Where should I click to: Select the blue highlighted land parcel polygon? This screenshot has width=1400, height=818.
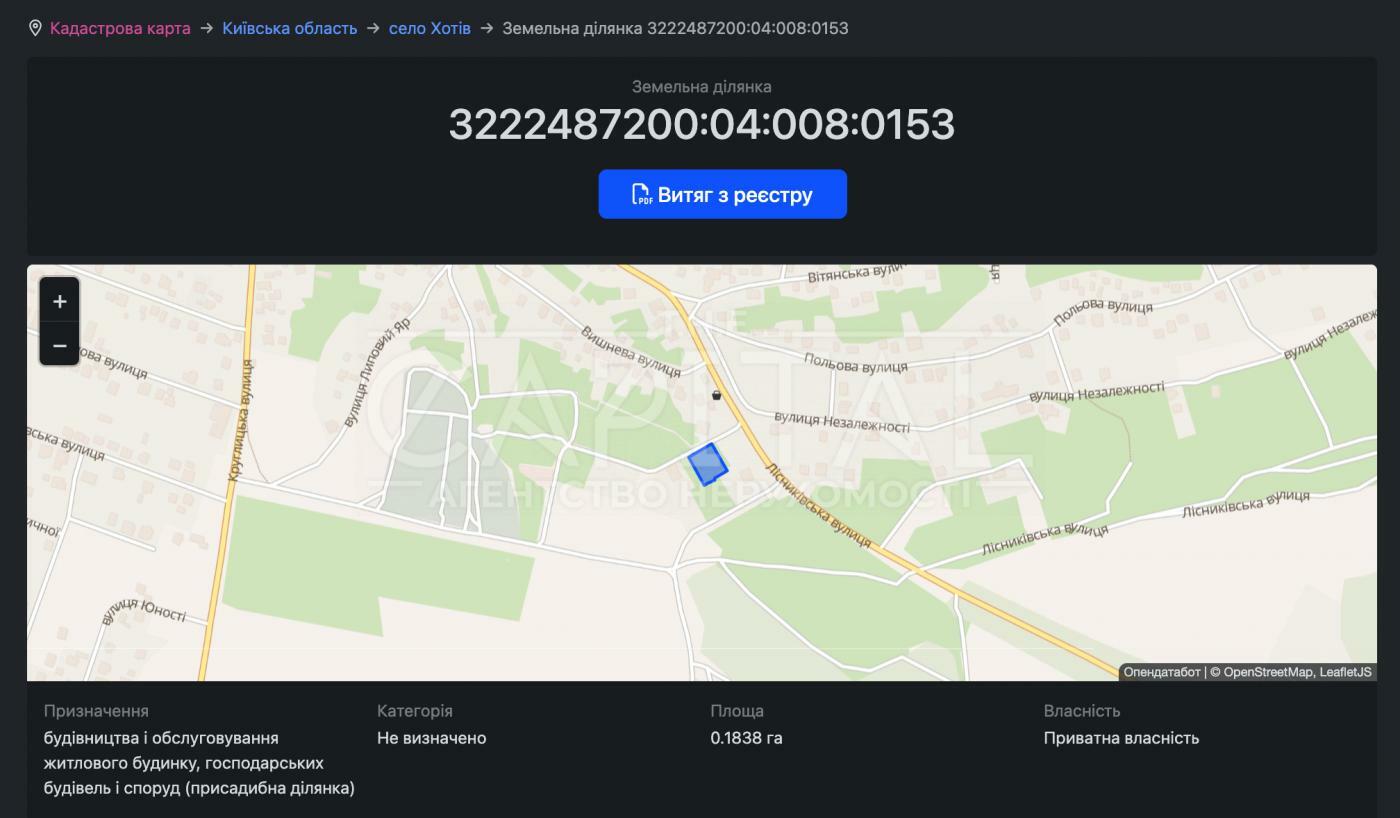[708, 465]
